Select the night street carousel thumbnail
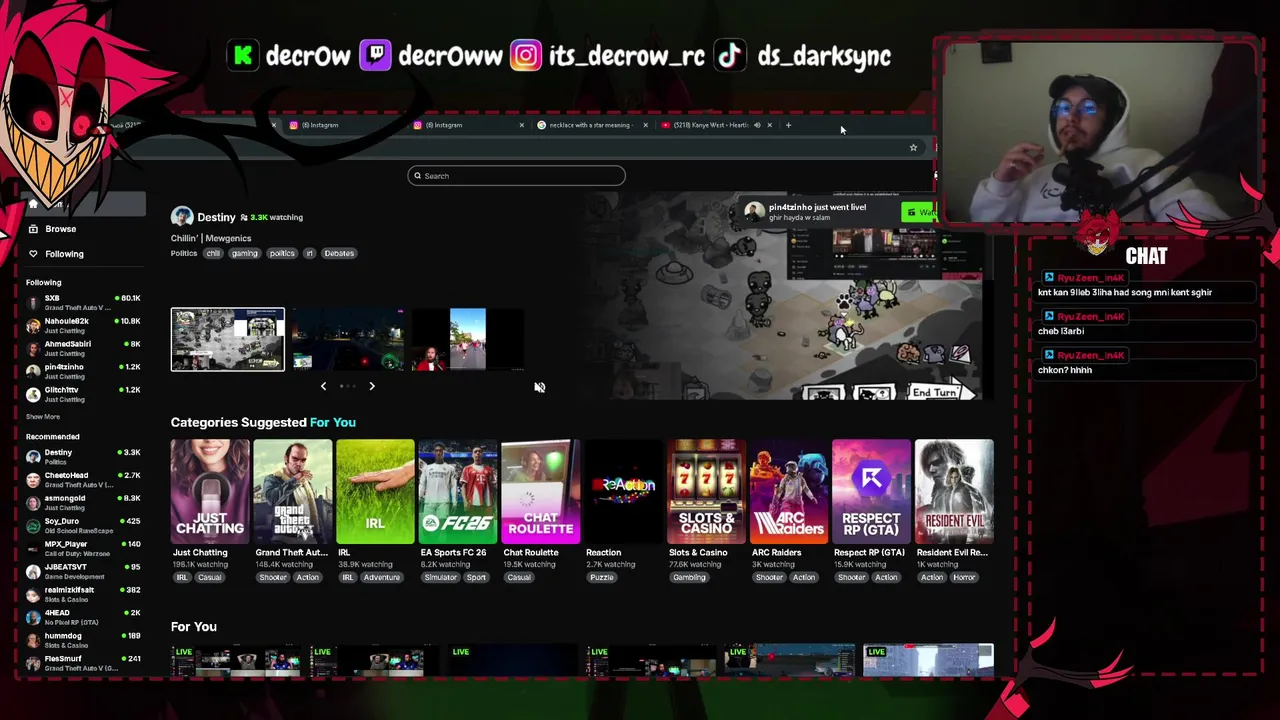Image resolution: width=1280 pixels, height=720 pixels. coord(347,340)
